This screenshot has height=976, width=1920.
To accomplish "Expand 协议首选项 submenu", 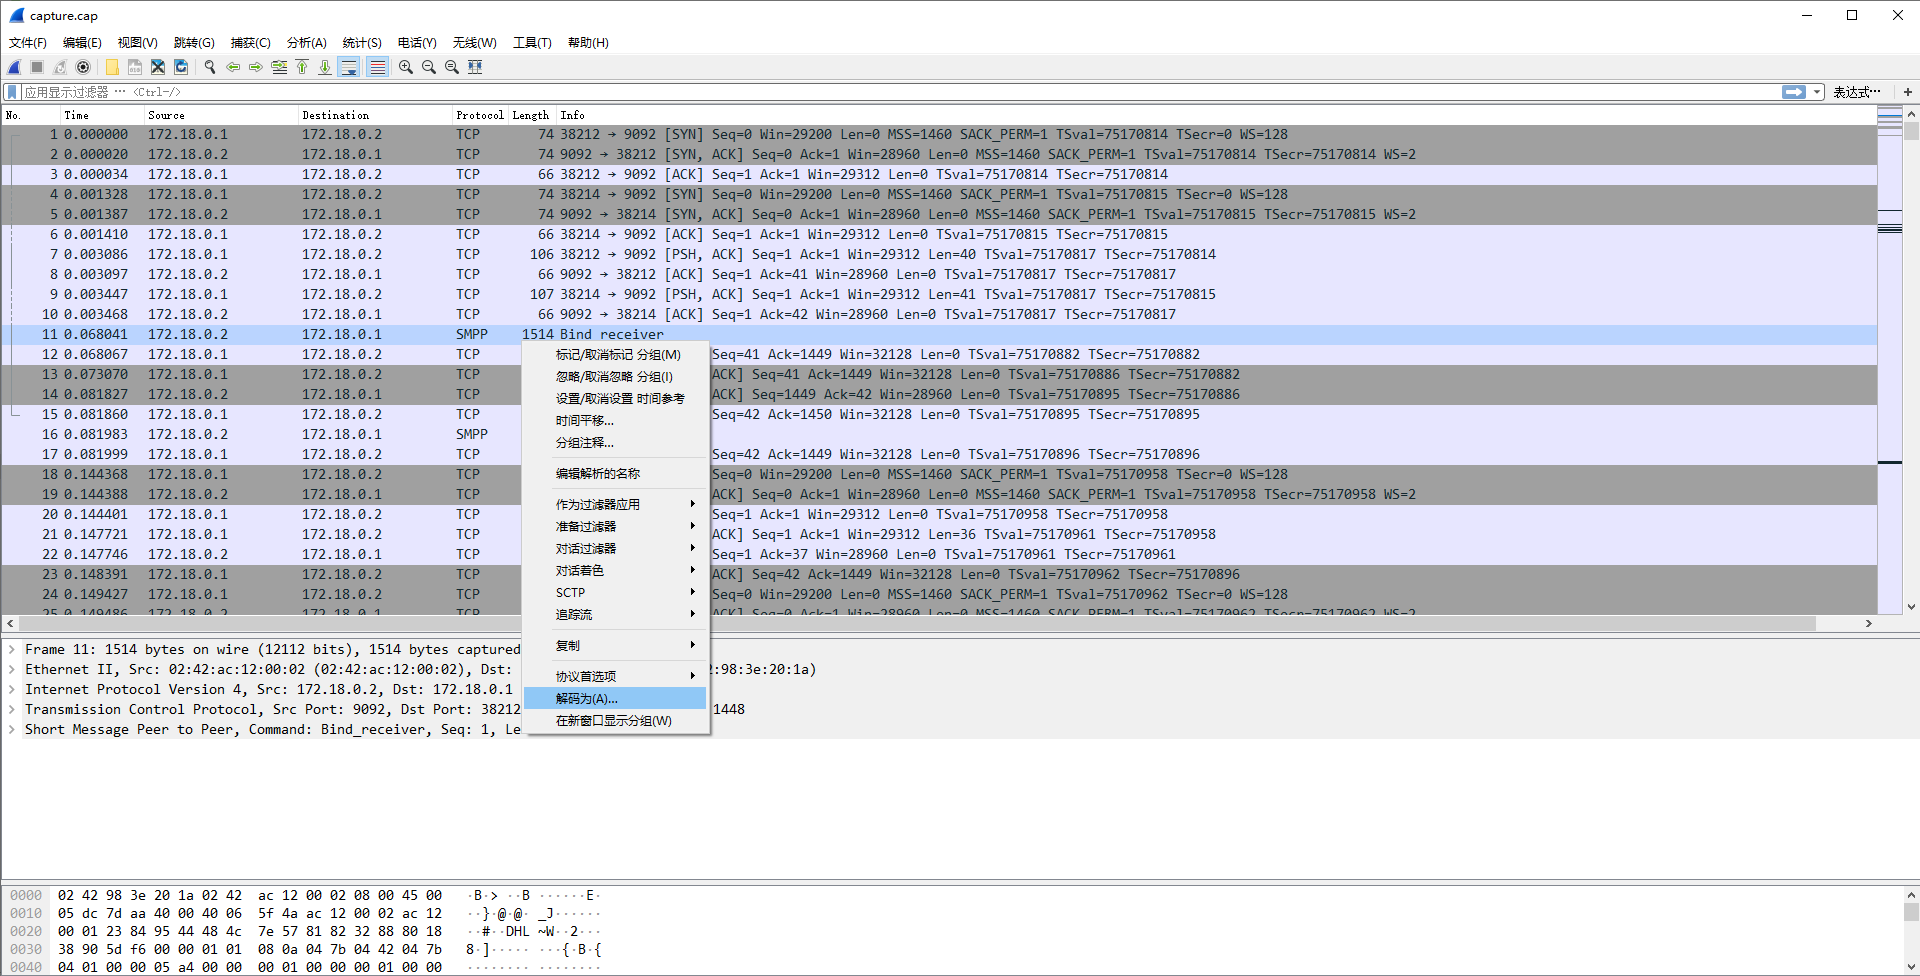I will (x=615, y=677).
